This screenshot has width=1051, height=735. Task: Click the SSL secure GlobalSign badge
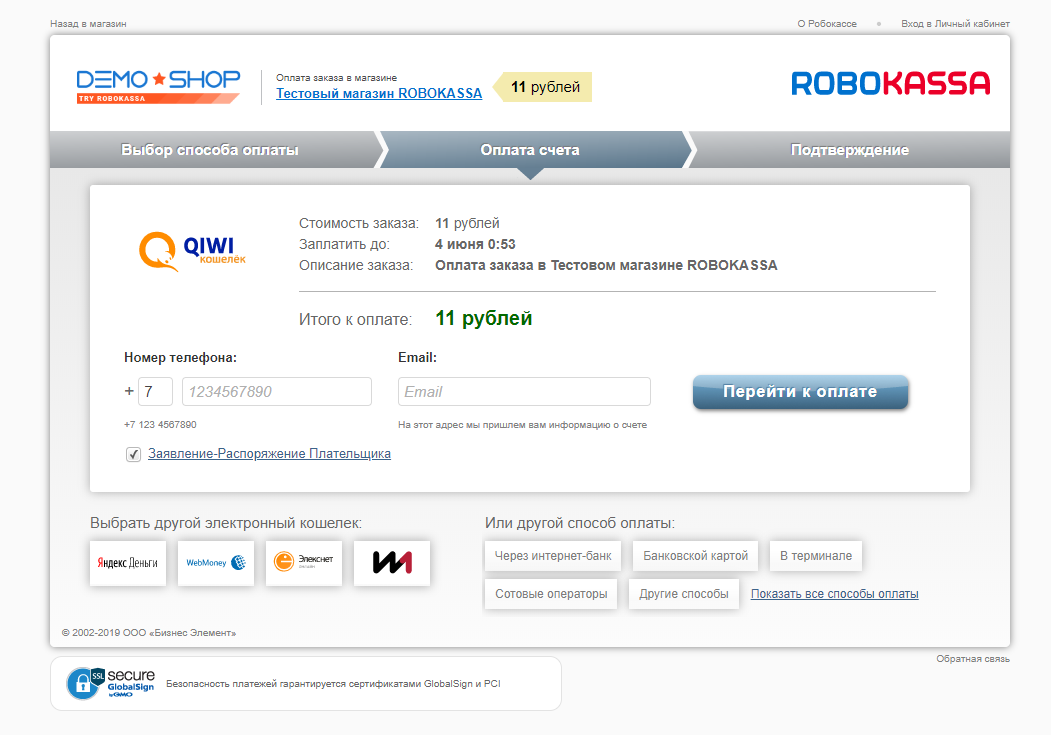click(x=111, y=683)
